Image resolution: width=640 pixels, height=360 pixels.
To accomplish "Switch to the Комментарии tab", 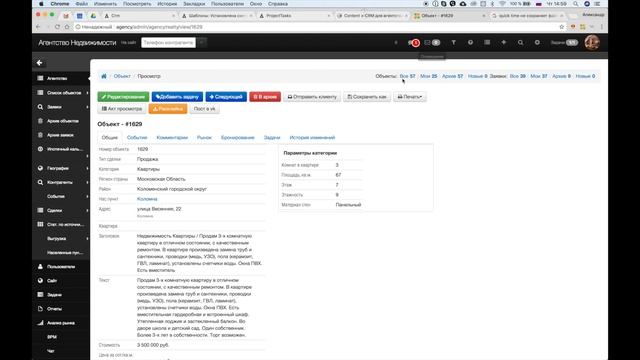I will pyautogui.click(x=172, y=138).
